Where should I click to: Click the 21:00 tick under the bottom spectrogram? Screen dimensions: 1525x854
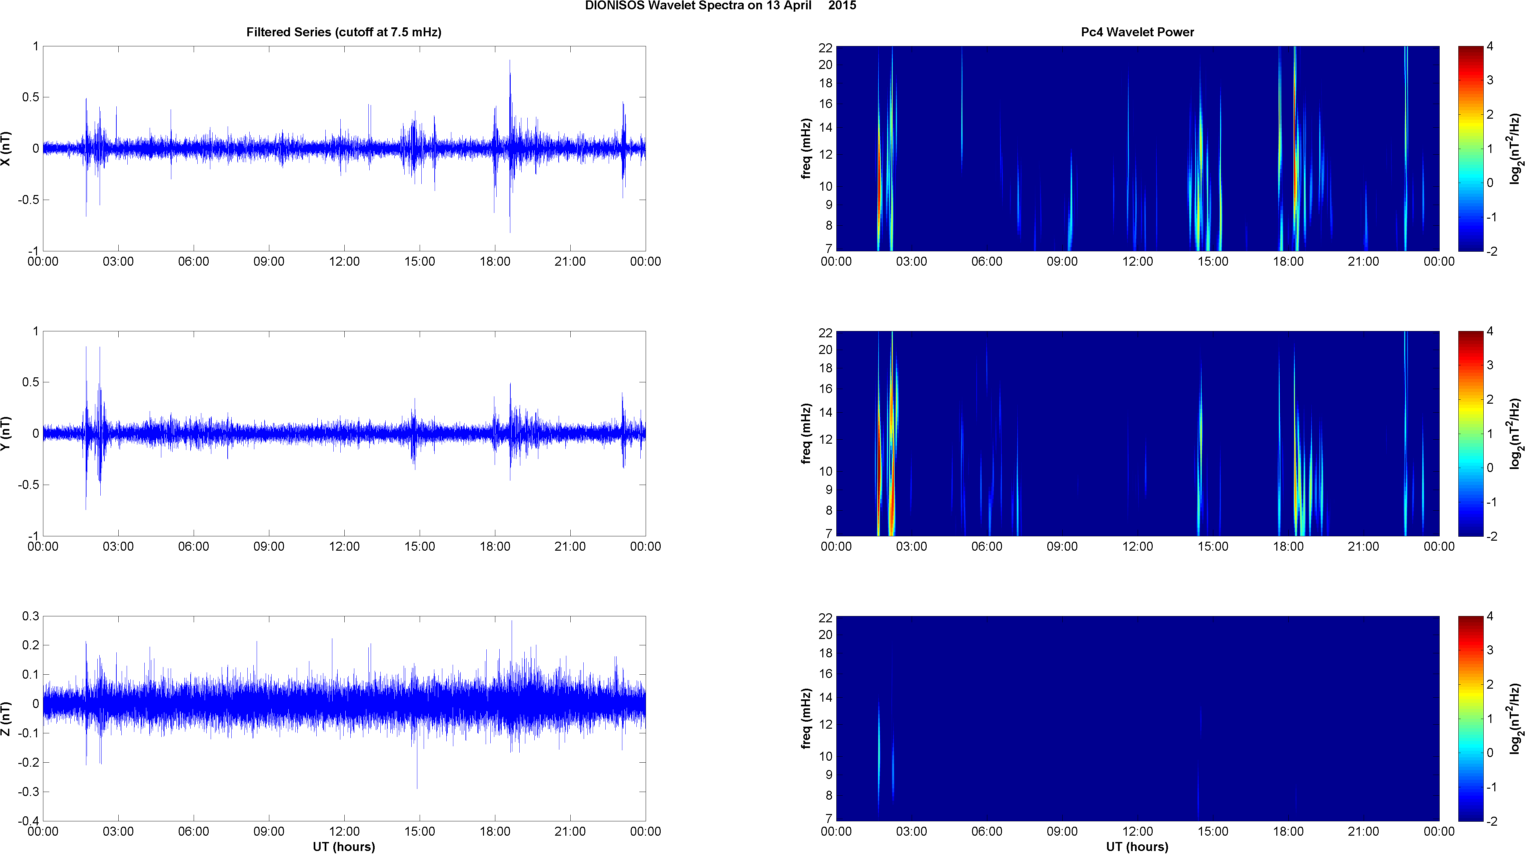(1363, 832)
